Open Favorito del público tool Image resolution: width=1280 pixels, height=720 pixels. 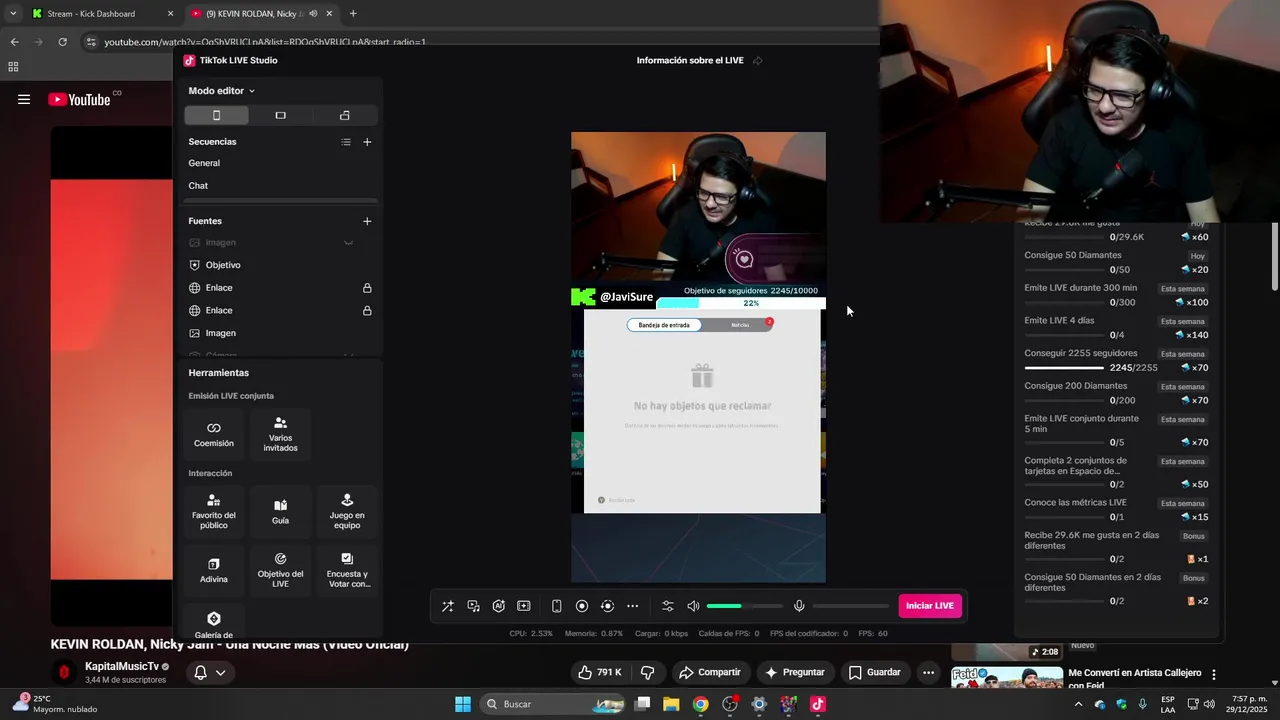(214, 511)
